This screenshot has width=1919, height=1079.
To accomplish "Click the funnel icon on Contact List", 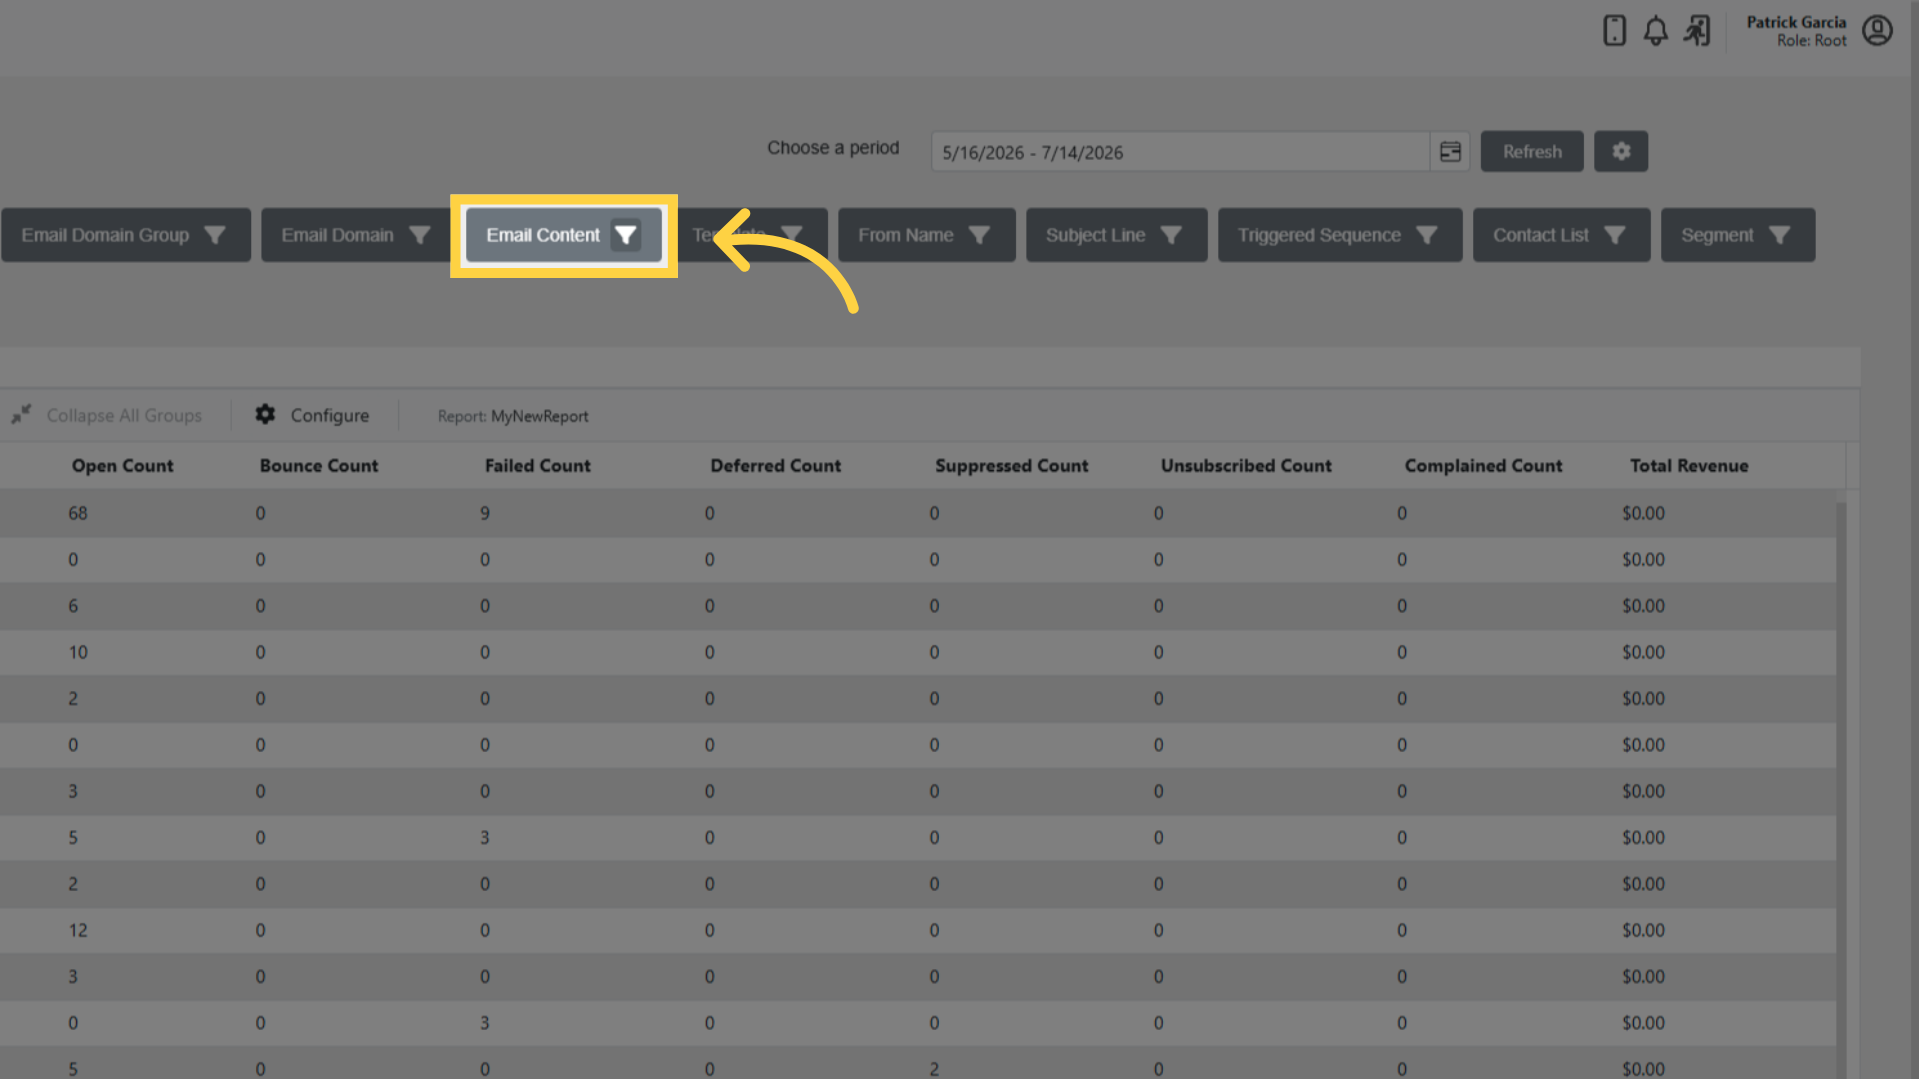I will point(1615,235).
